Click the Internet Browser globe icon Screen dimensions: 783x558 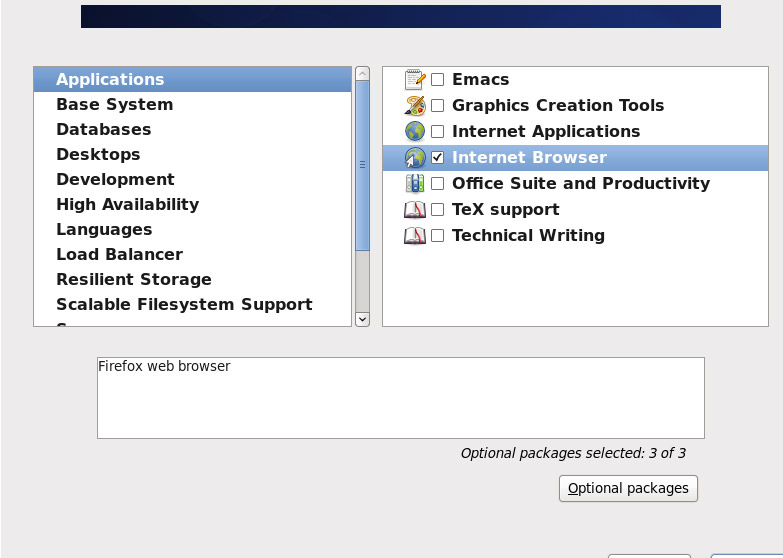click(415, 157)
